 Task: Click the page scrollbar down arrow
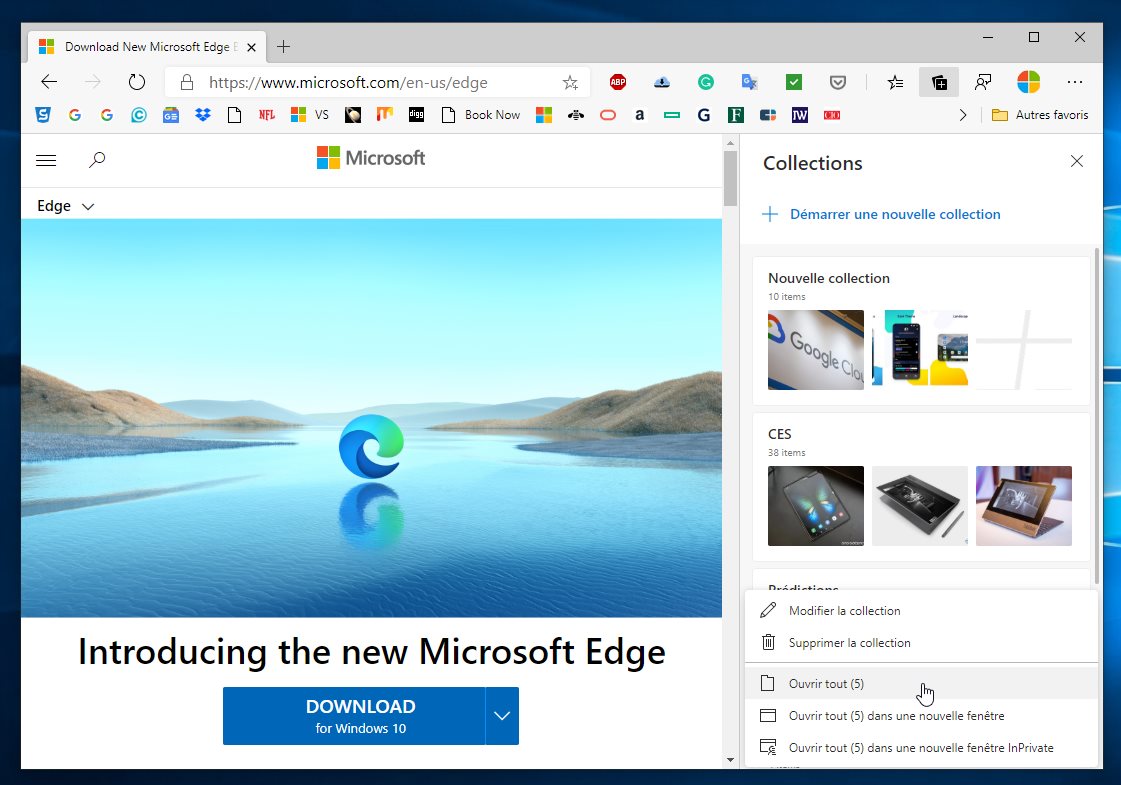tap(730, 760)
